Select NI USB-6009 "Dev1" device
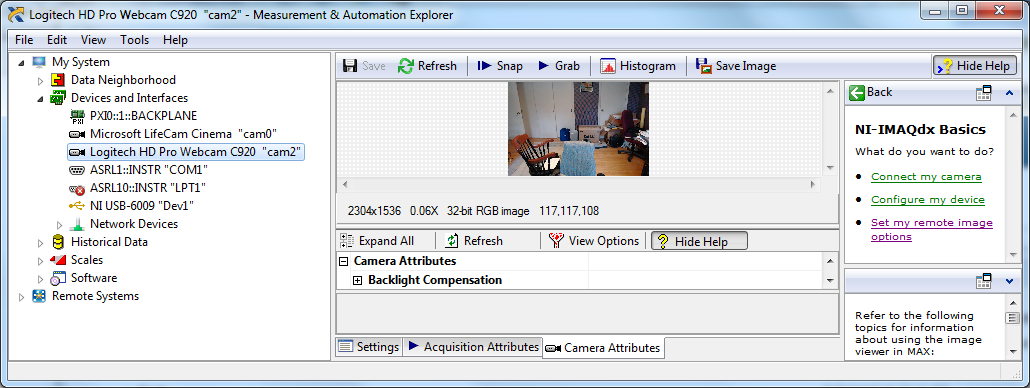The image size is (1030, 388). pos(142,206)
